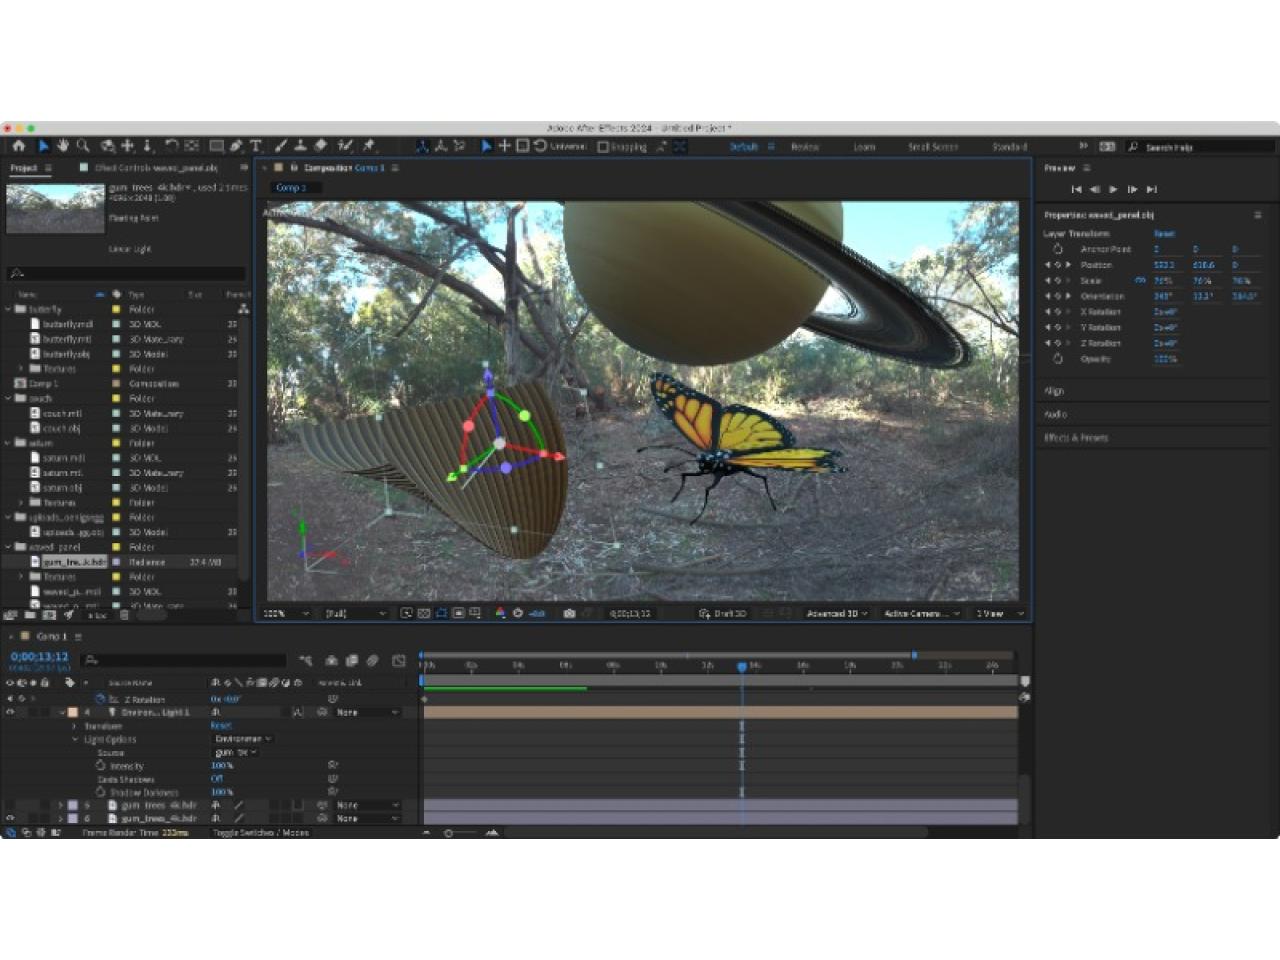Select the Rectangle shape tool
Viewport: 1280px width, 960px height.
(x=216, y=146)
